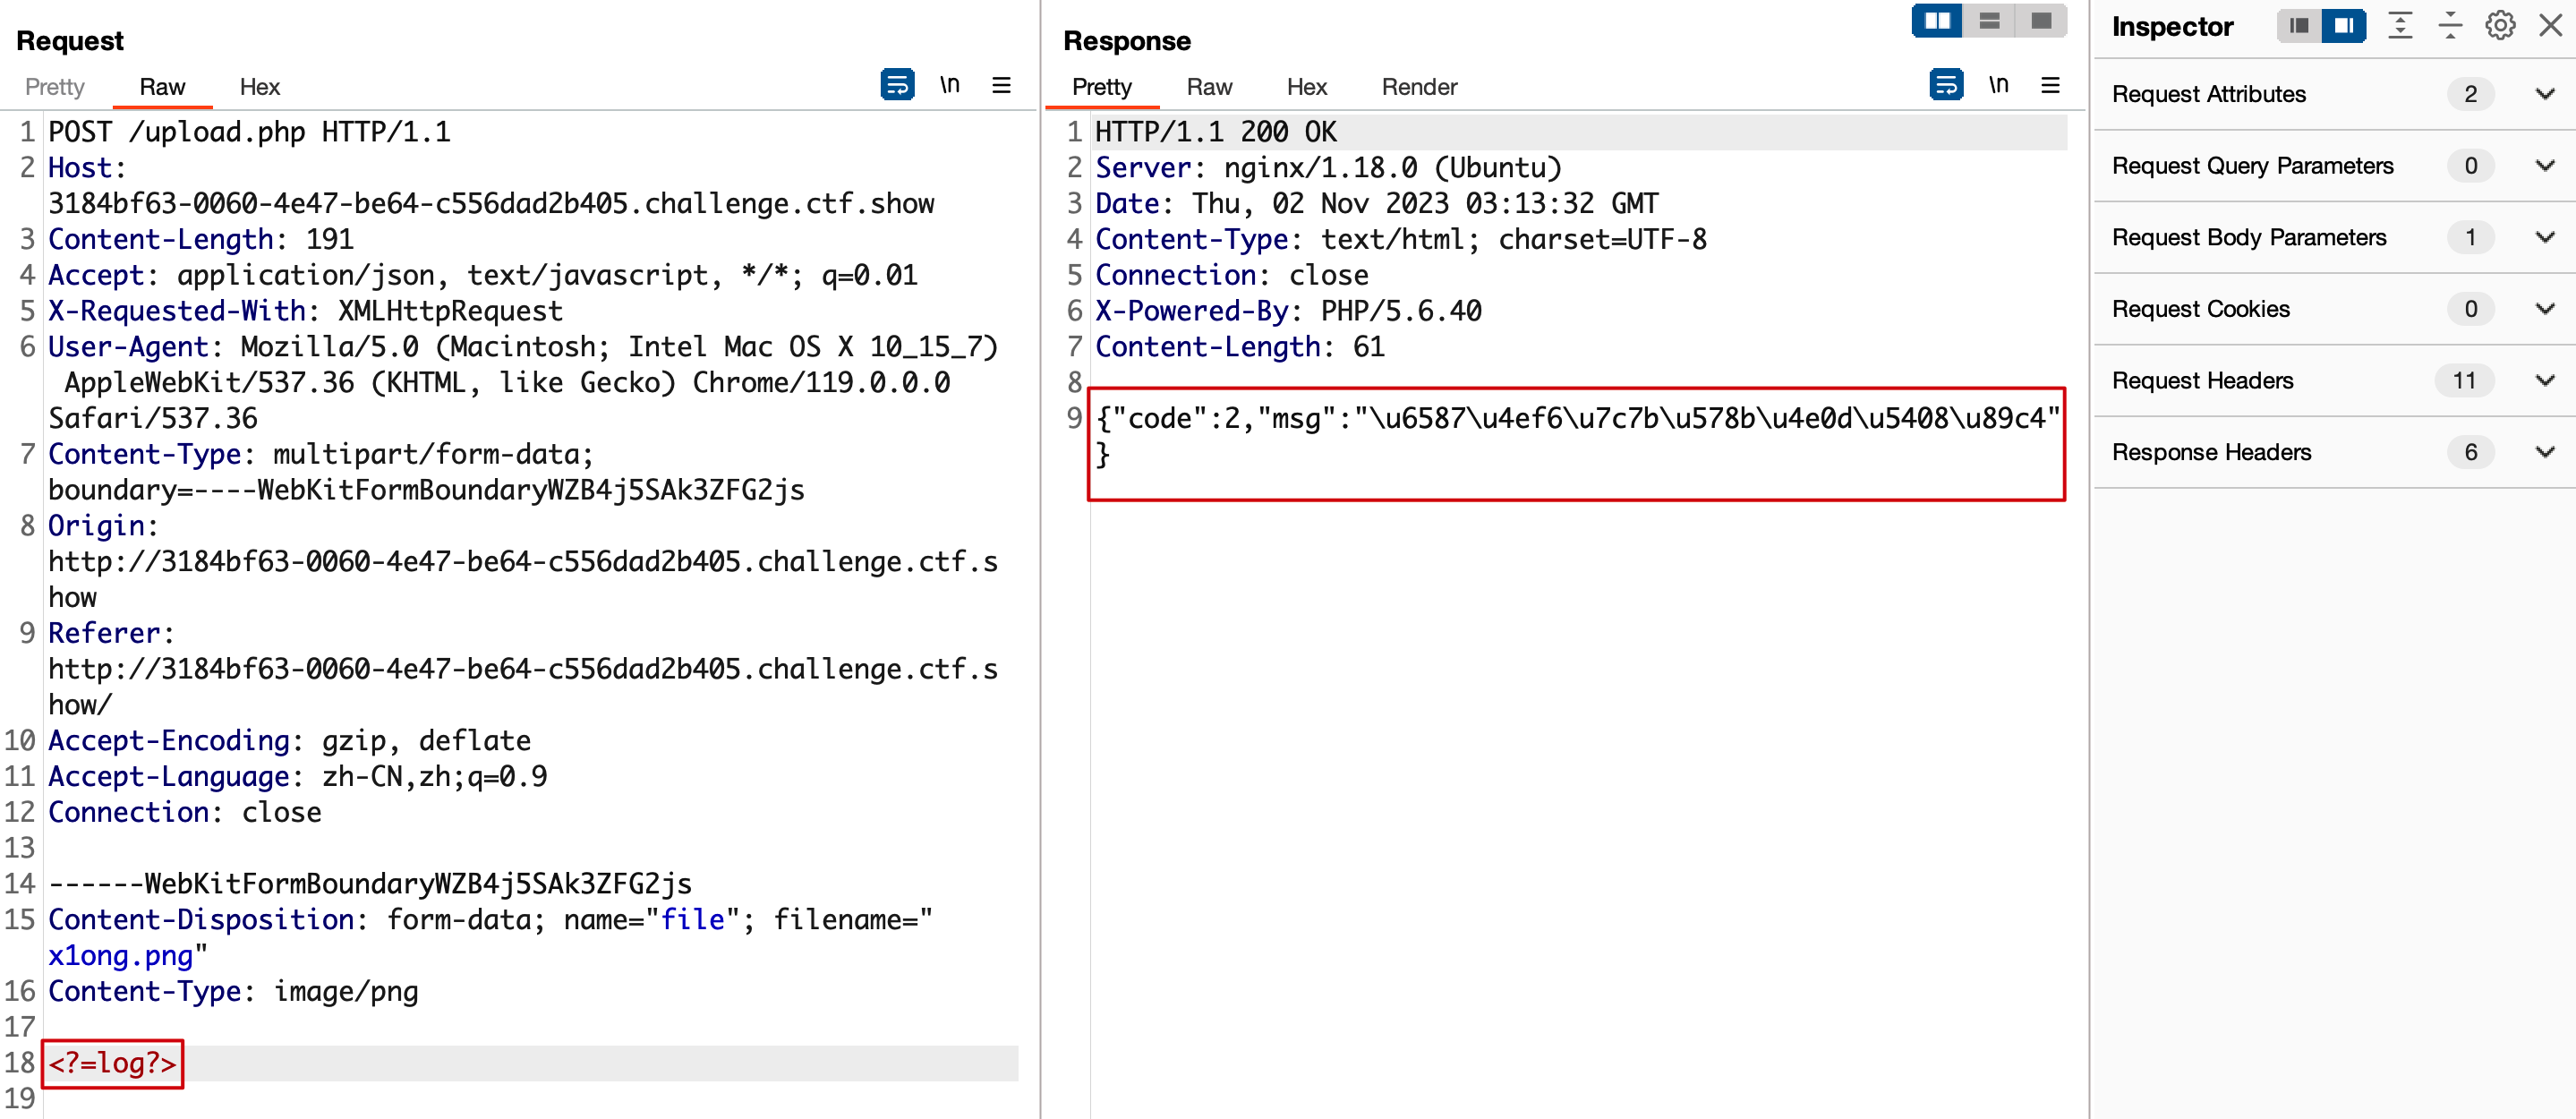The image size is (2576, 1119).
Task: Close the Inspector panel
Action: 2550,26
